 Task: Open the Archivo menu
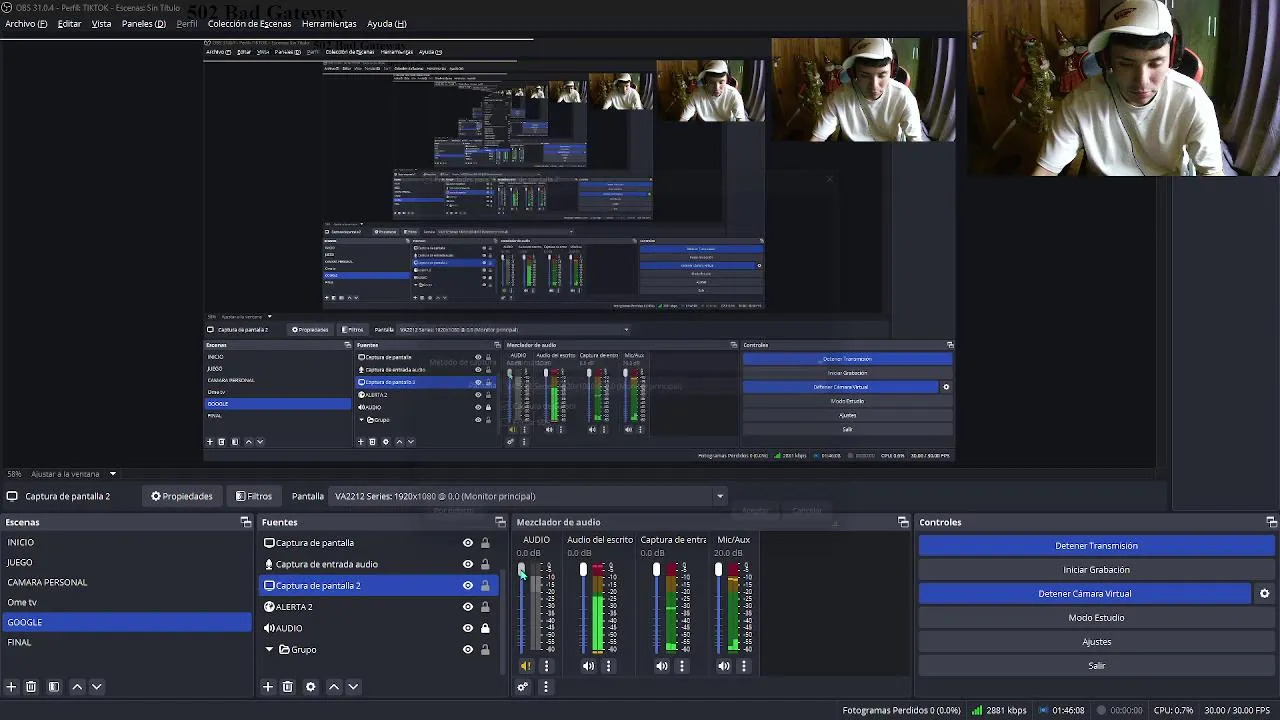26,24
